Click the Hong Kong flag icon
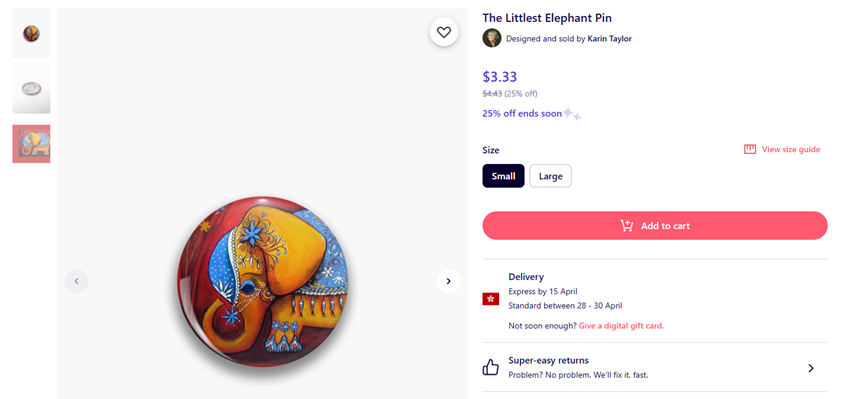 (x=490, y=299)
